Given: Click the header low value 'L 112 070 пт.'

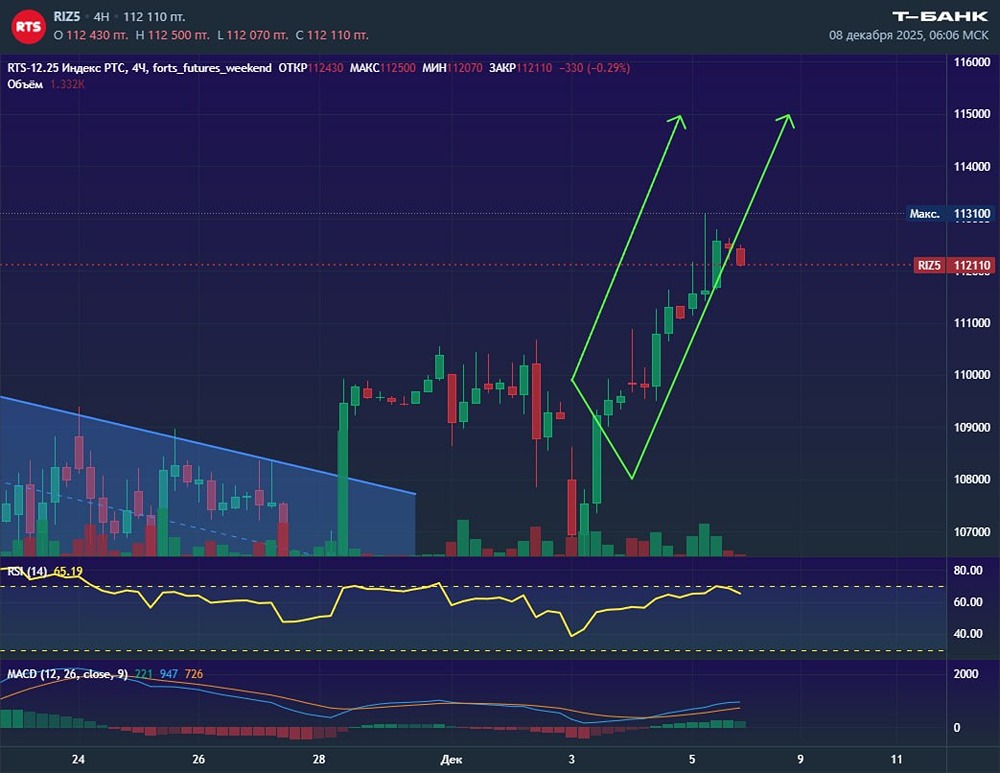Looking at the screenshot, I should (x=253, y=35).
